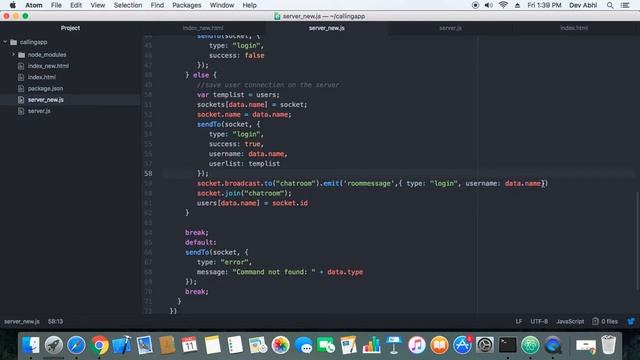Open index_new.html in the tree view
This screenshot has width=640, height=360.
(48, 66)
